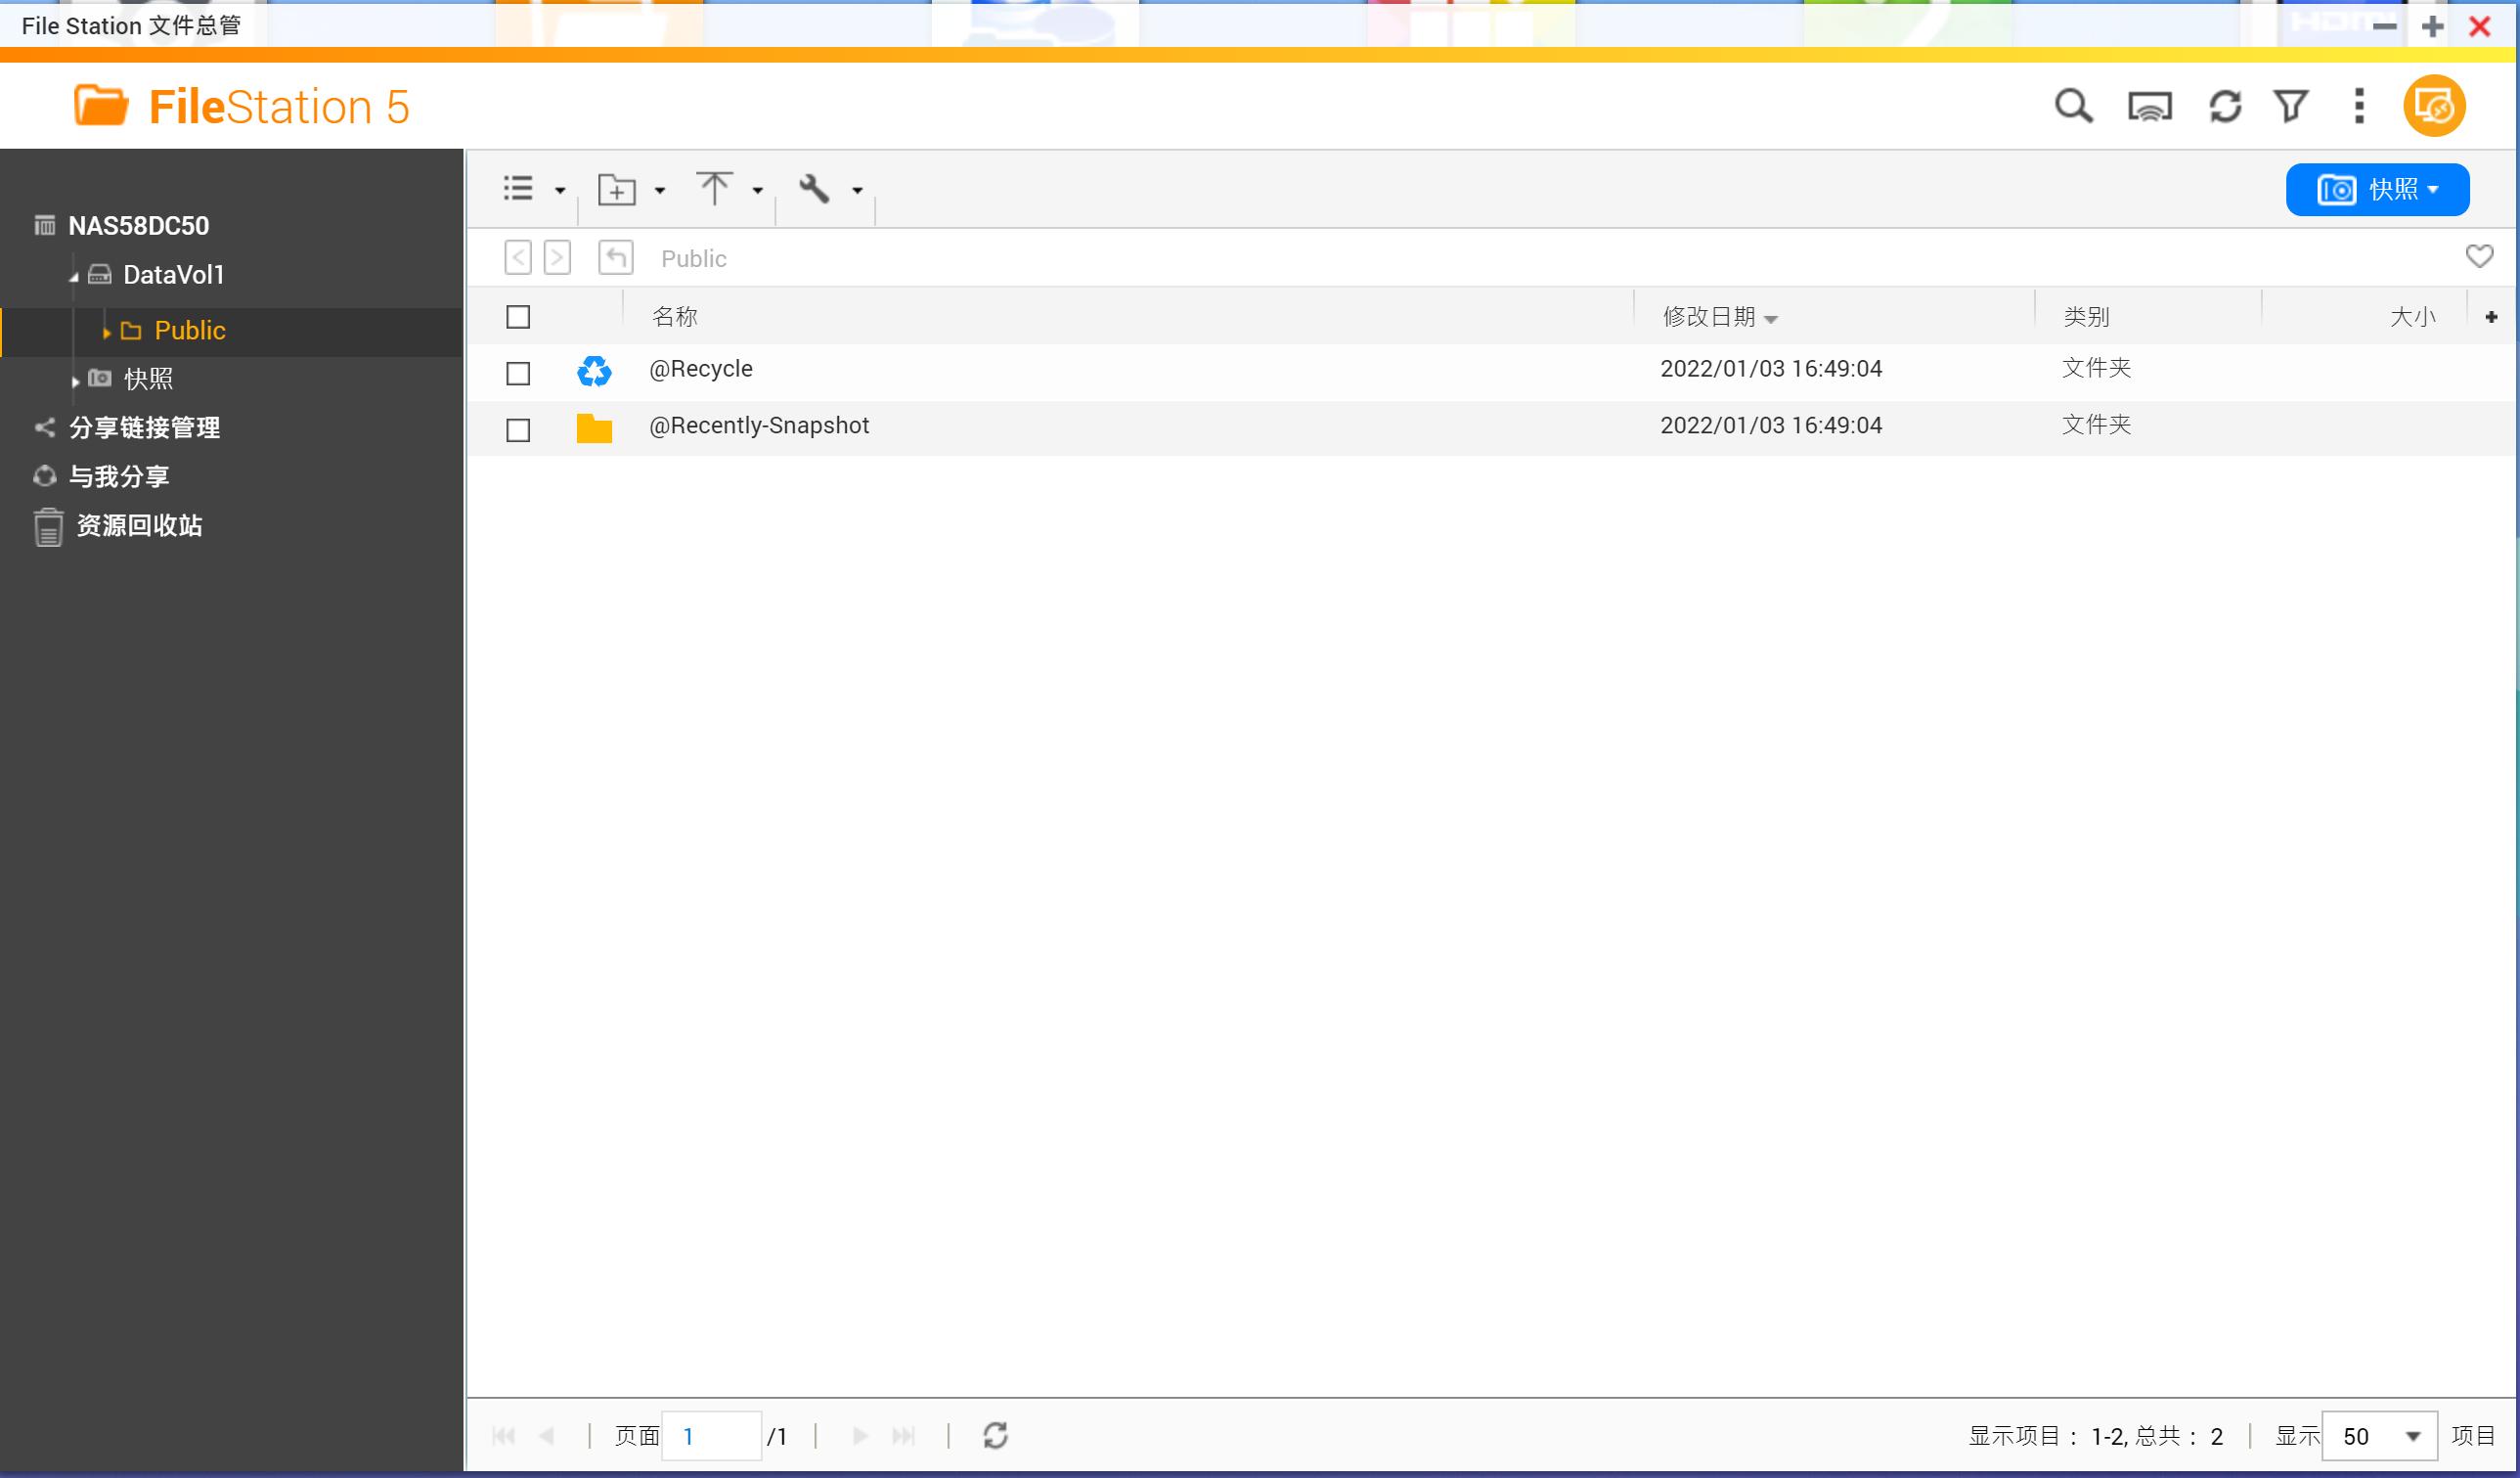Image resolution: width=2520 pixels, height=1478 pixels.
Task: Check the @Recycle row checkbox
Action: [518, 373]
